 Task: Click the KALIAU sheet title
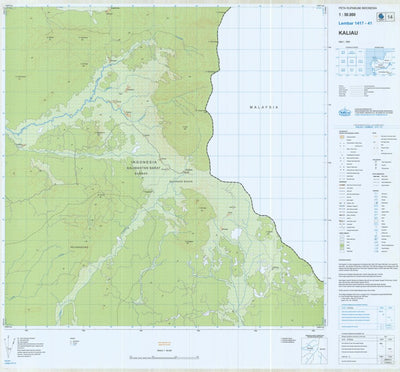pyautogui.click(x=348, y=33)
